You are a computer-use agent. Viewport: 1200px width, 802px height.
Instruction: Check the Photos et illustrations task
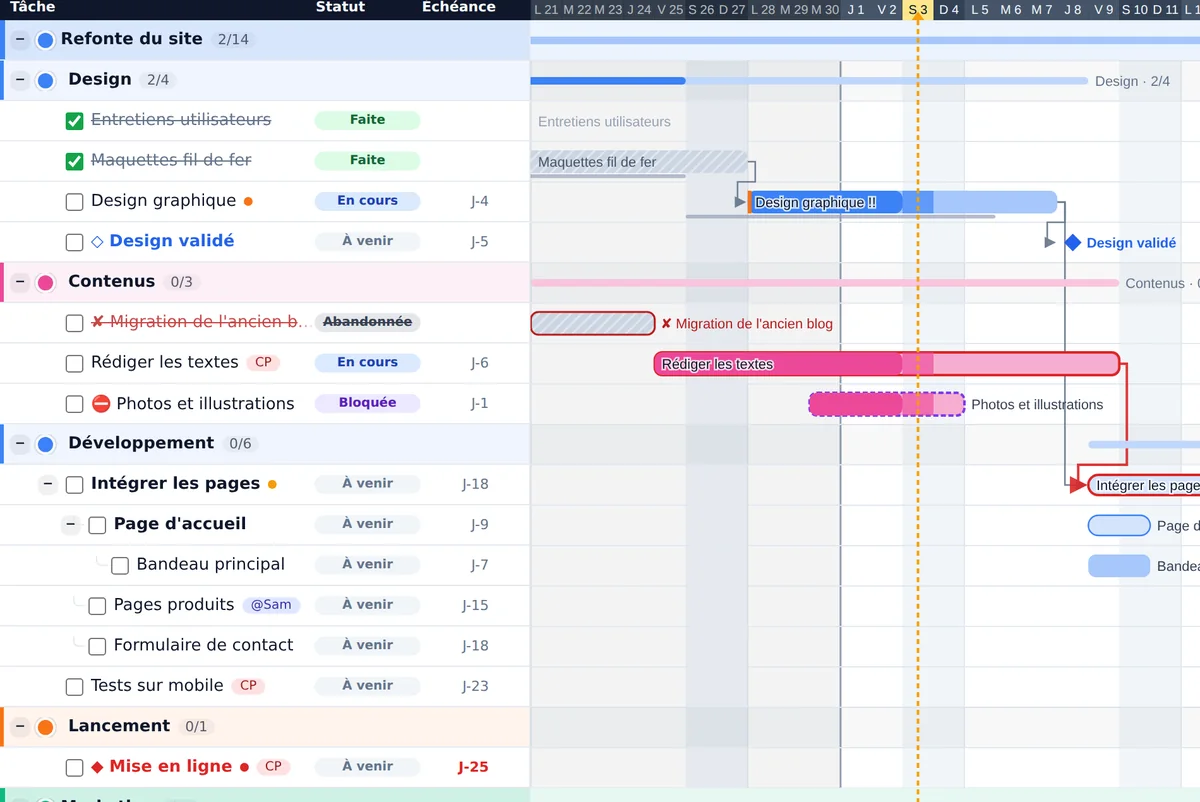point(74,404)
